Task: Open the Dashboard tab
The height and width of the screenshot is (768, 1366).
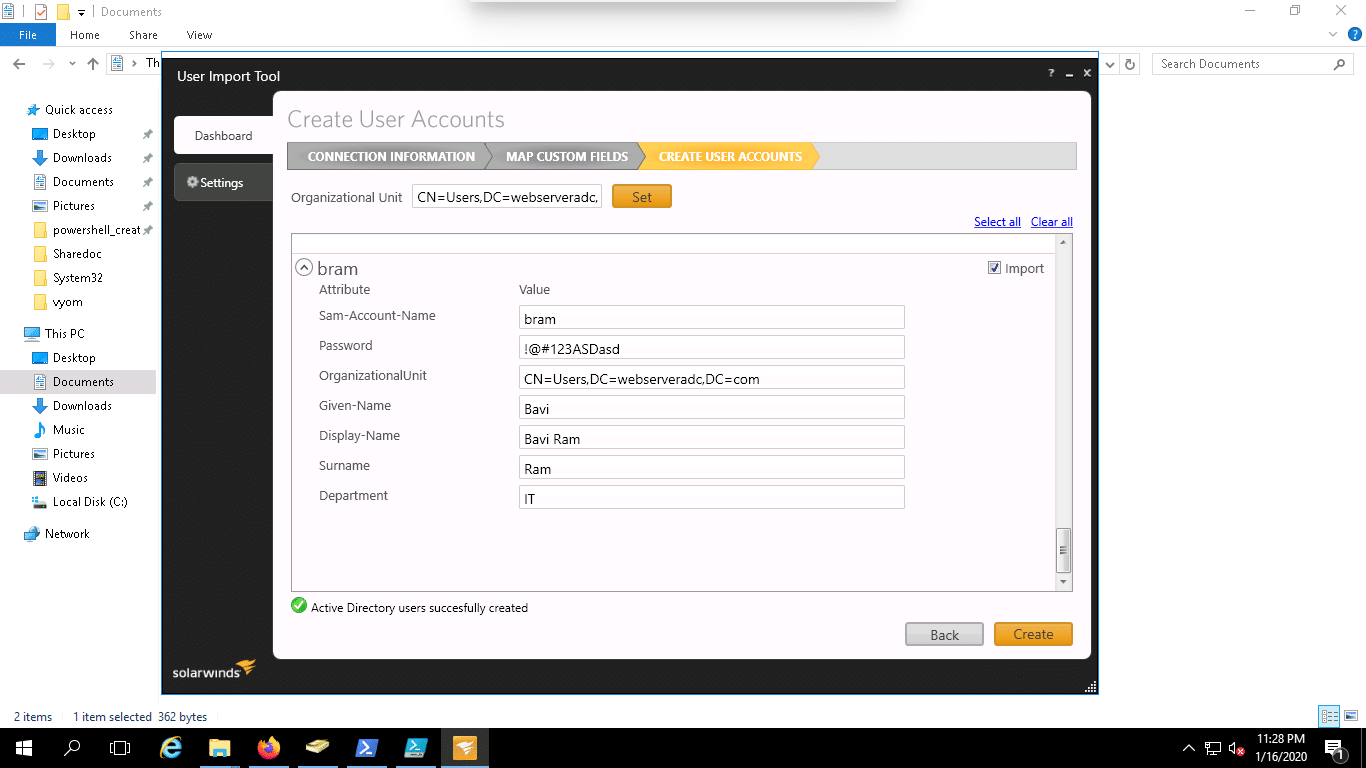Action: 223,136
